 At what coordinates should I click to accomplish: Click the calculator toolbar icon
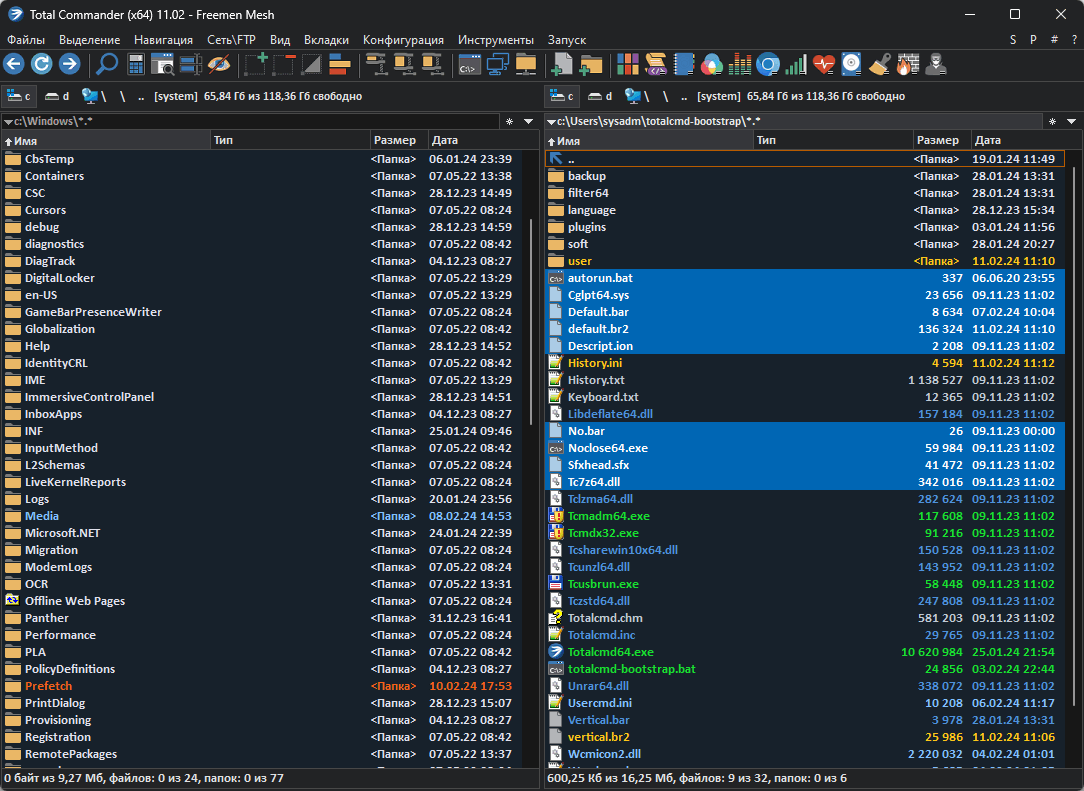click(x=136, y=65)
